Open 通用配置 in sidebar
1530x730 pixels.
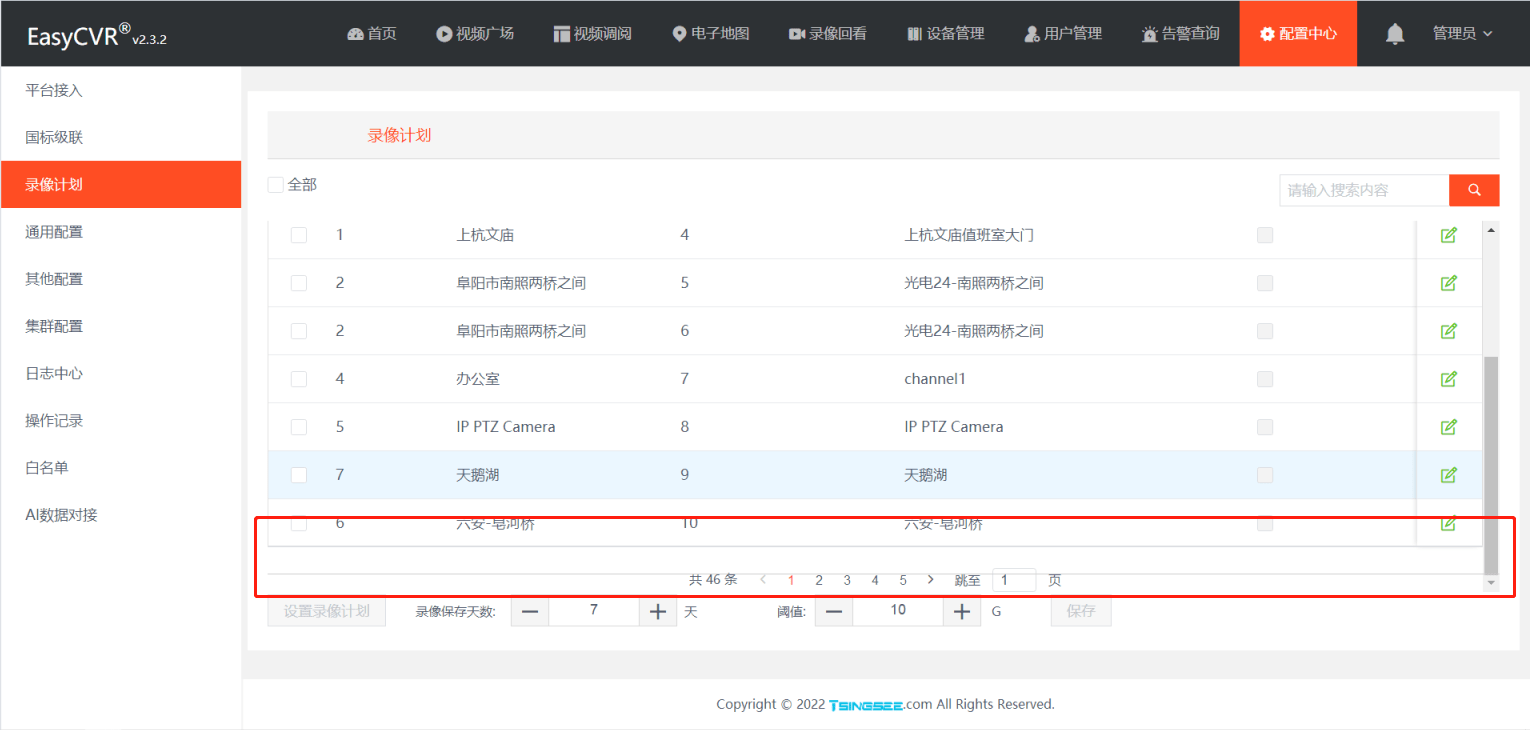point(121,231)
